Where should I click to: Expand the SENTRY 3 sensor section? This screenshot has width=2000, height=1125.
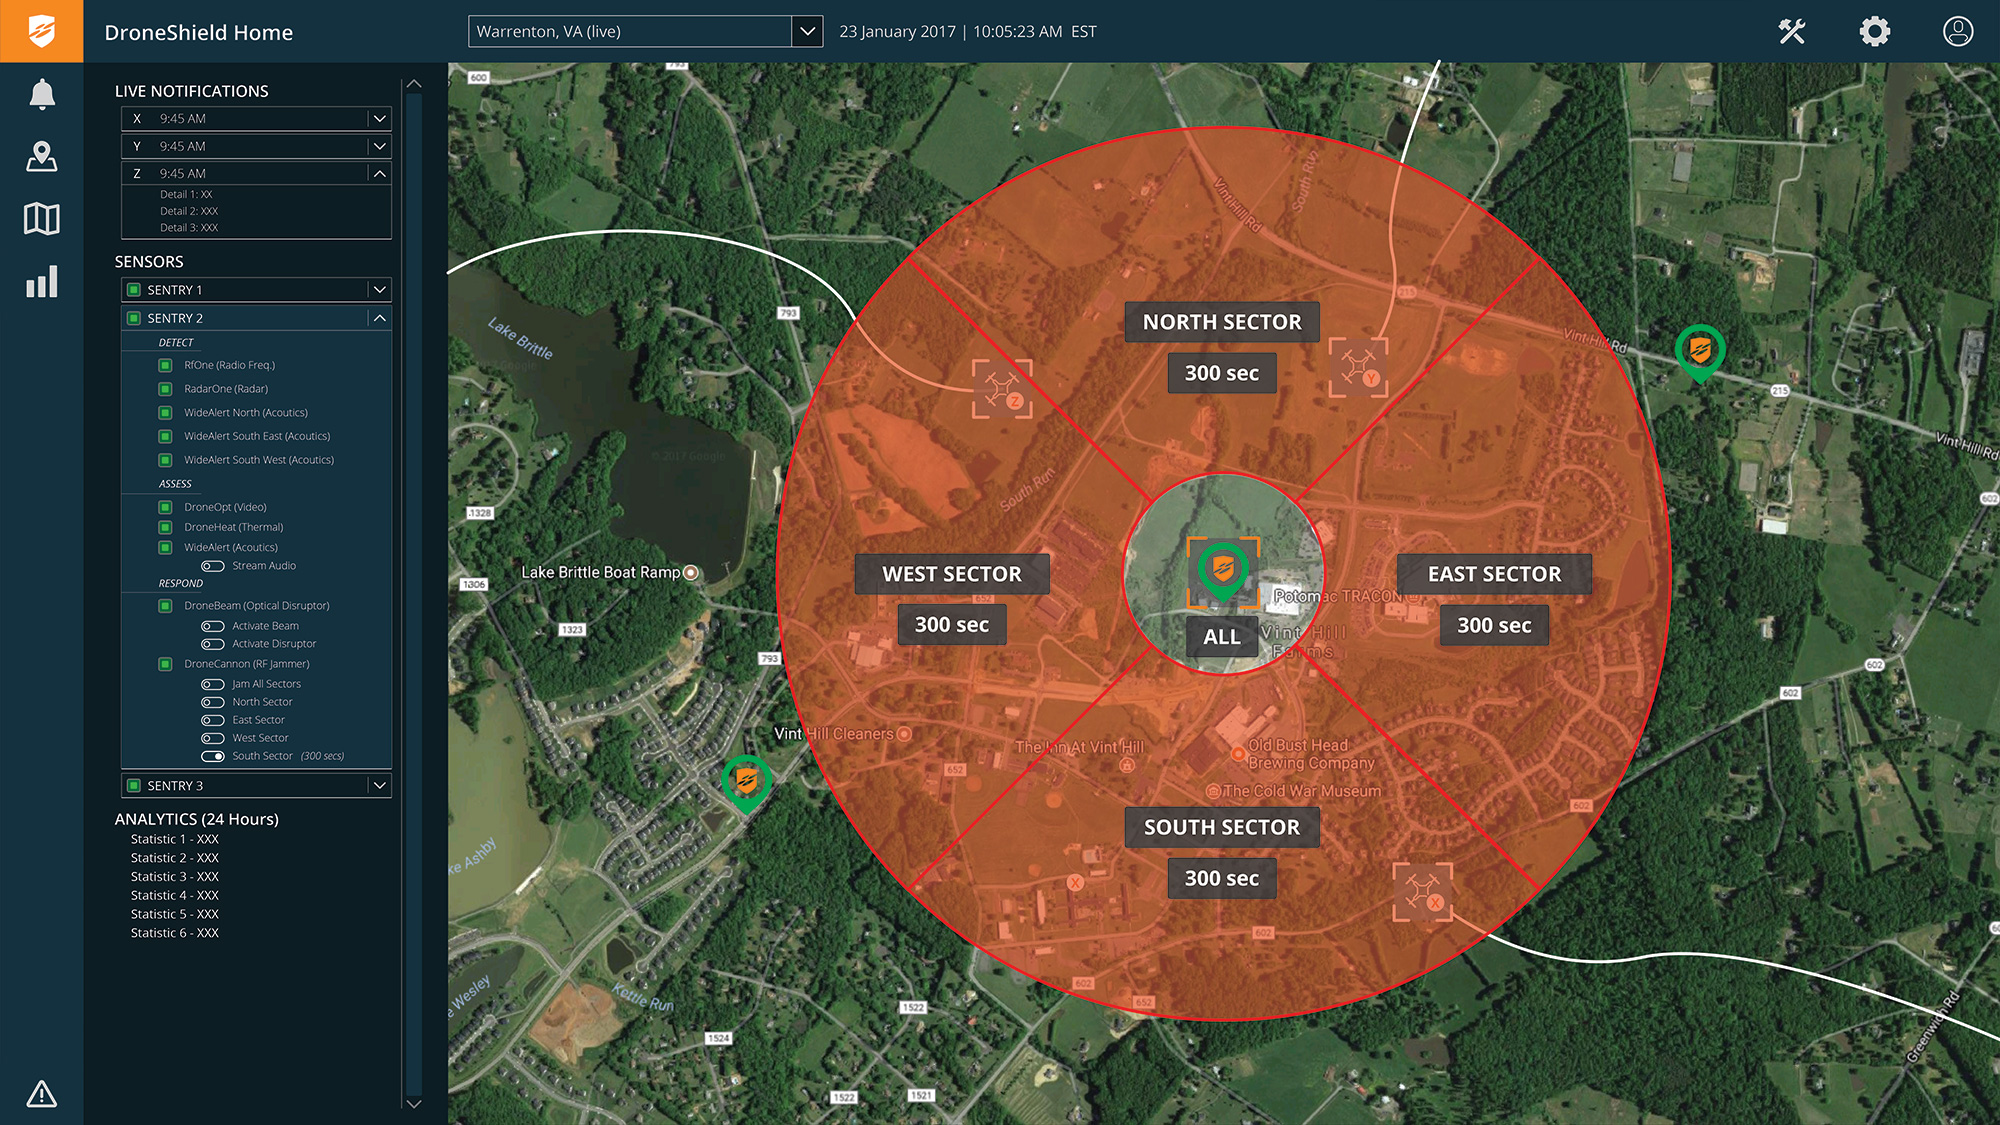click(379, 786)
